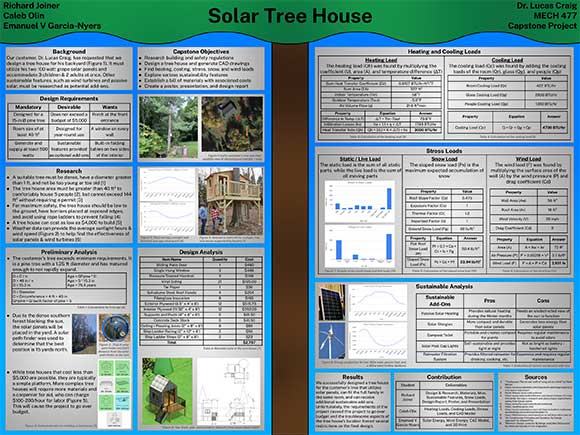The width and height of the screenshot is (580, 435).
Task: Select the author name "Caleb Olin"
Action: 24,16
